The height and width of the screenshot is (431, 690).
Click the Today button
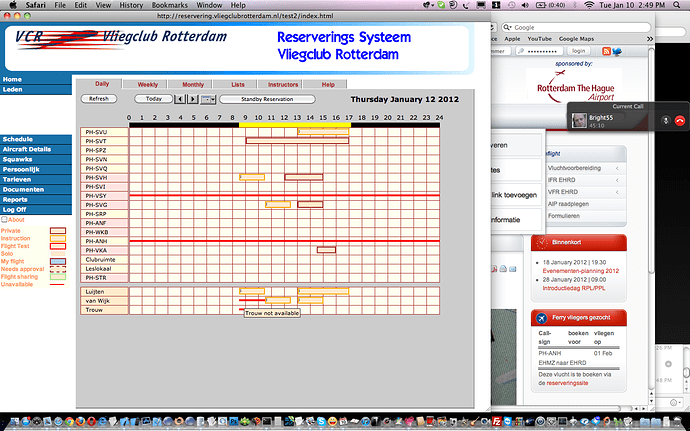154,99
